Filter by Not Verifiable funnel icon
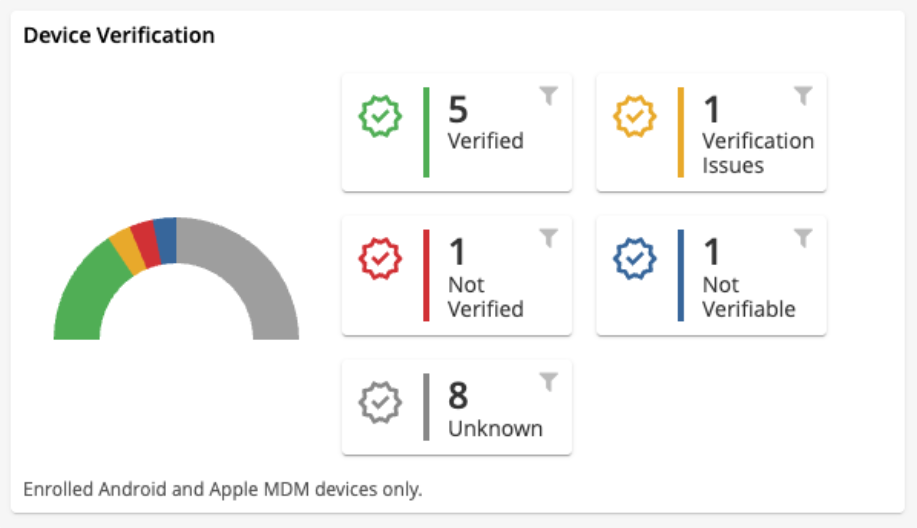The height and width of the screenshot is (528, 917). click(x=802, y=238)
